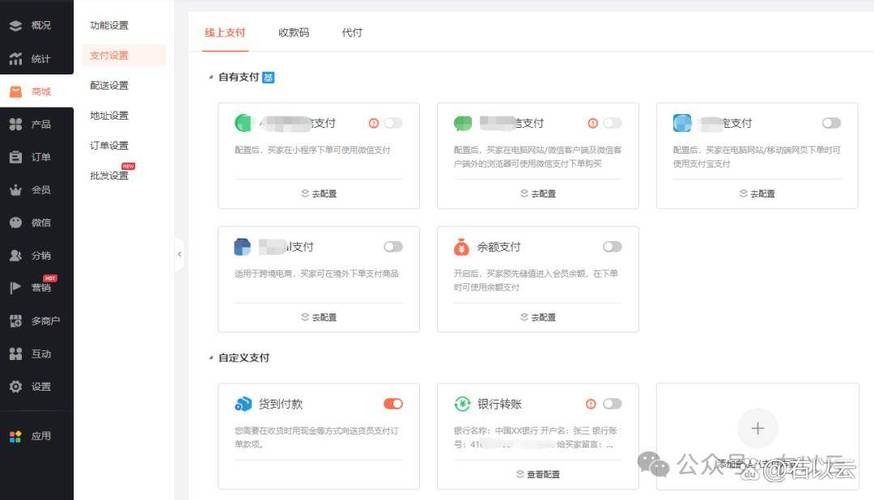Open the 应用 apps colorful grid icon

click(16, 436)
